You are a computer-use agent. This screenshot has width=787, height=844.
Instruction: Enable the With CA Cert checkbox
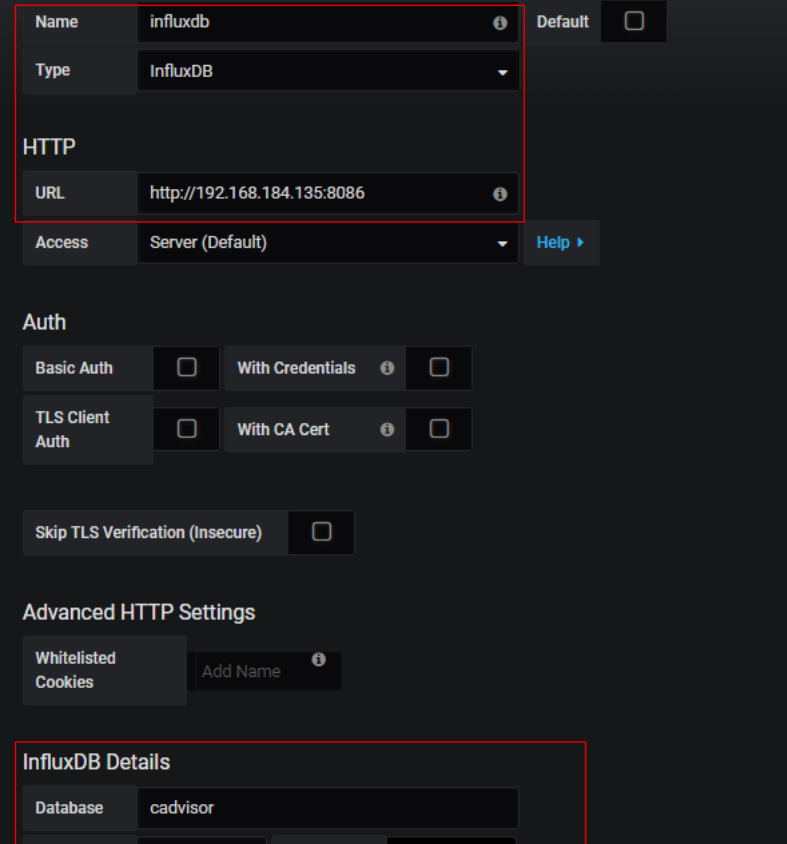[x=439, y=429]
